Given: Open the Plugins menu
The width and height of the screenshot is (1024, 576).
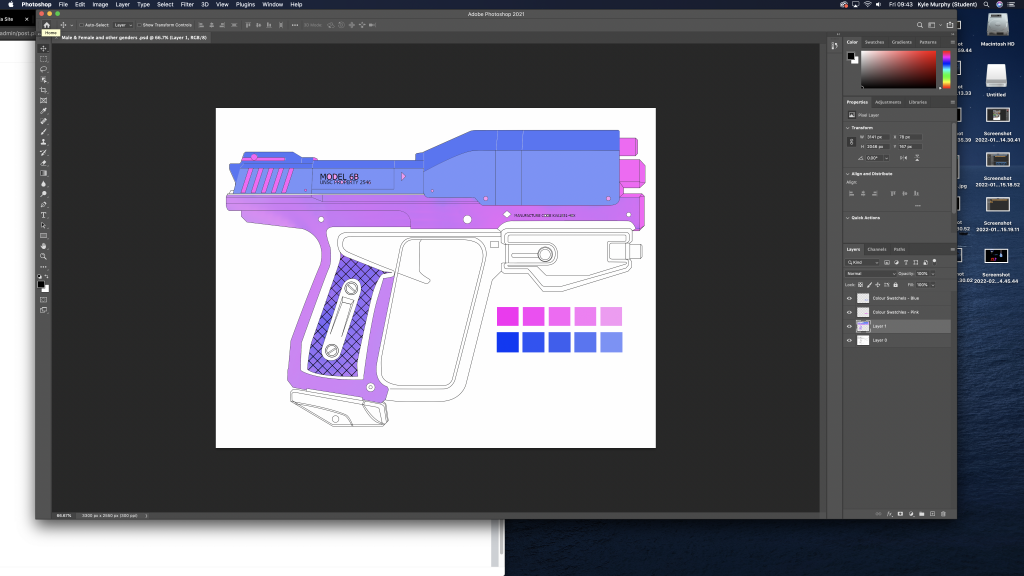Looking at the screenshot, I should (x=245, y=5).
